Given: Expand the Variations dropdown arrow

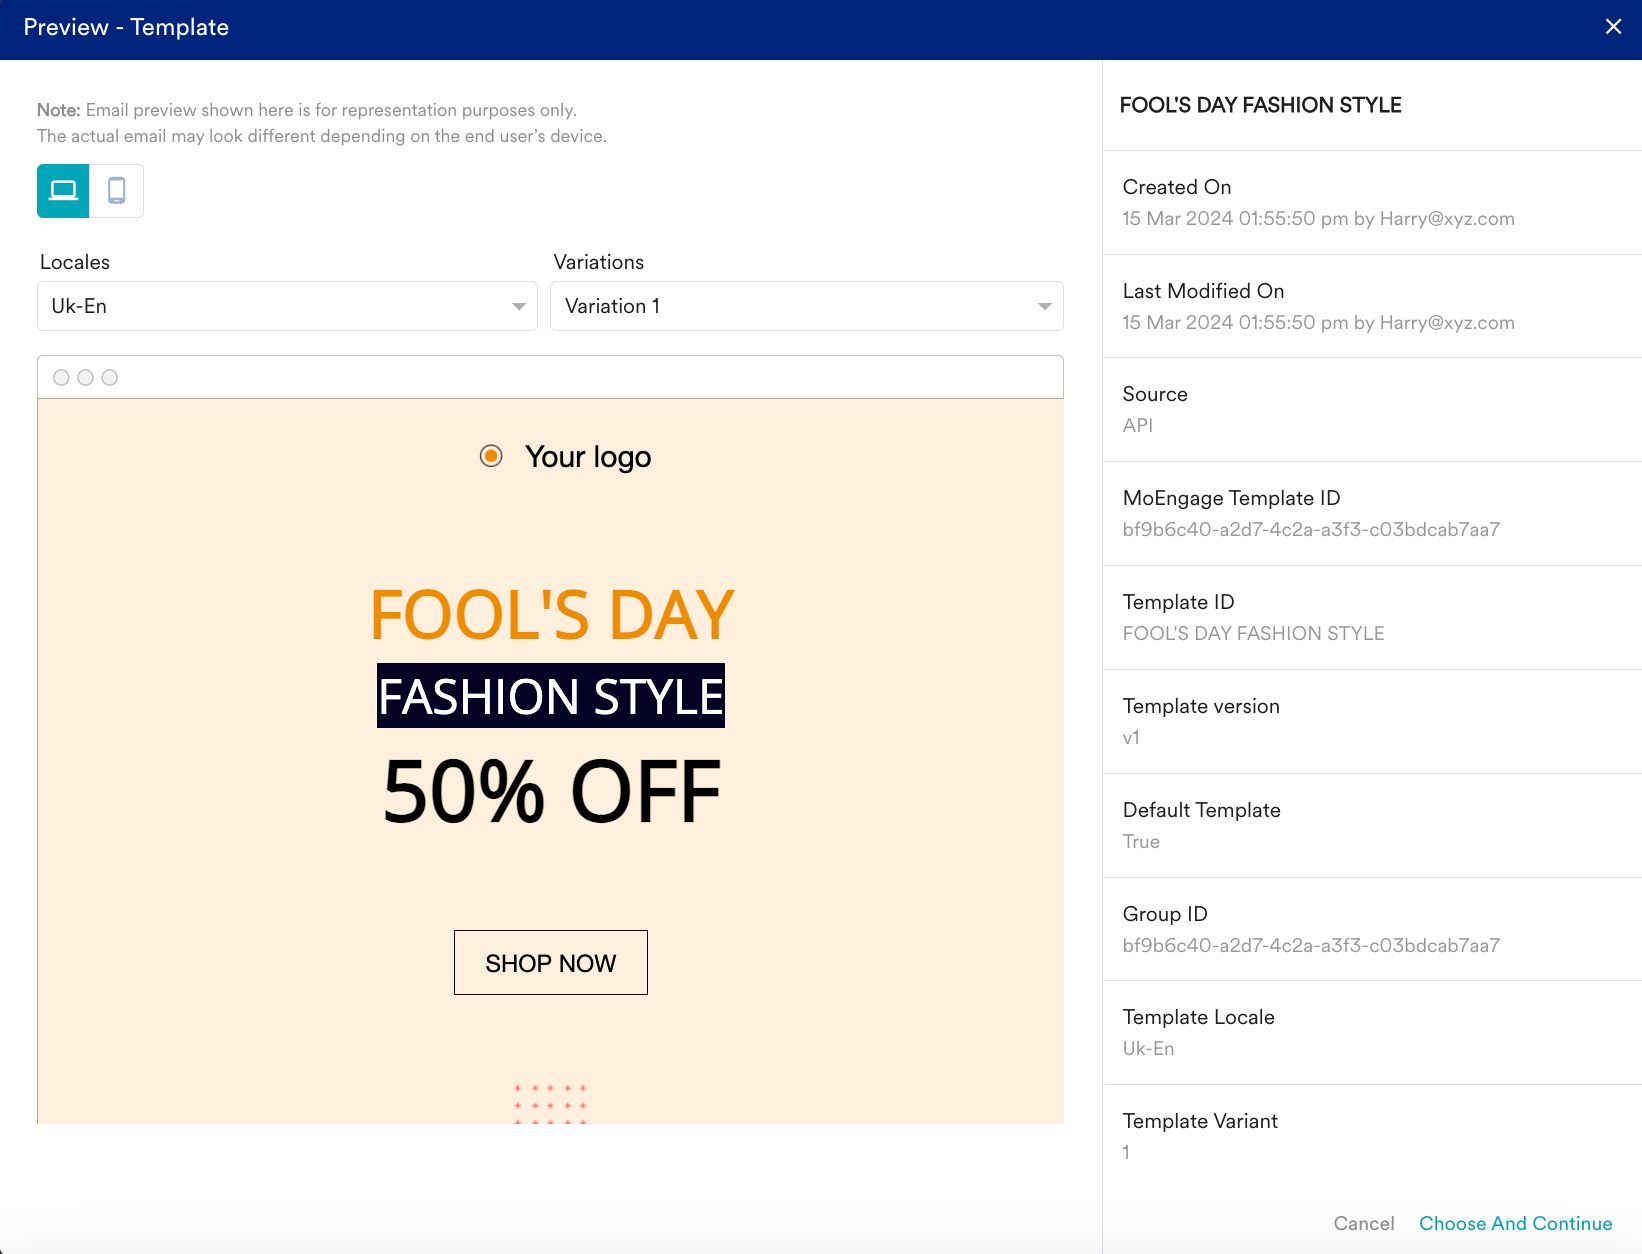Looking at the screenshot, I should [x=1044, y=306].
